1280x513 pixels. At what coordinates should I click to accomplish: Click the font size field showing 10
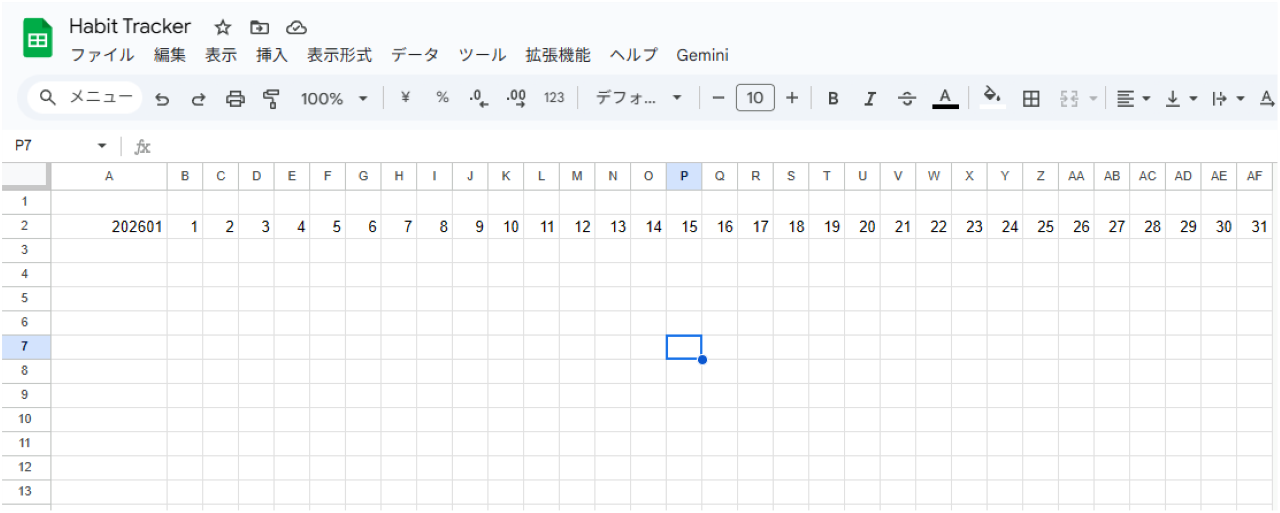click(x=755, y=98)
